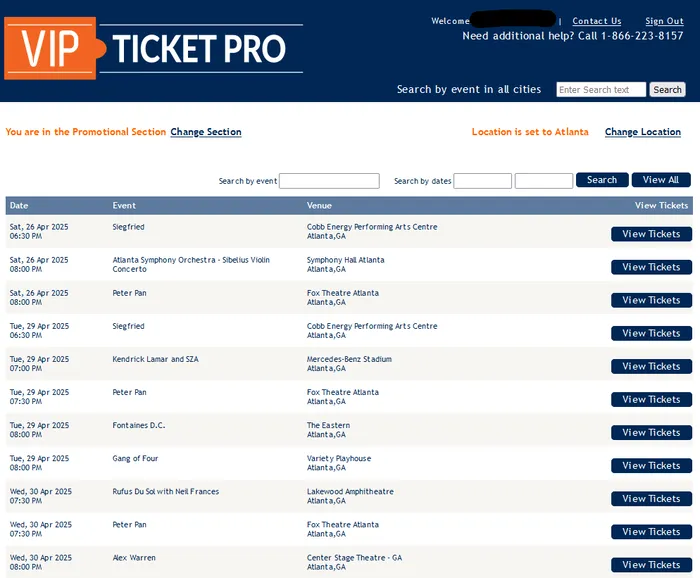Click the header Search button beside search text
The image size is (700, 578).
pyautogui.click(x=667, y=90)
